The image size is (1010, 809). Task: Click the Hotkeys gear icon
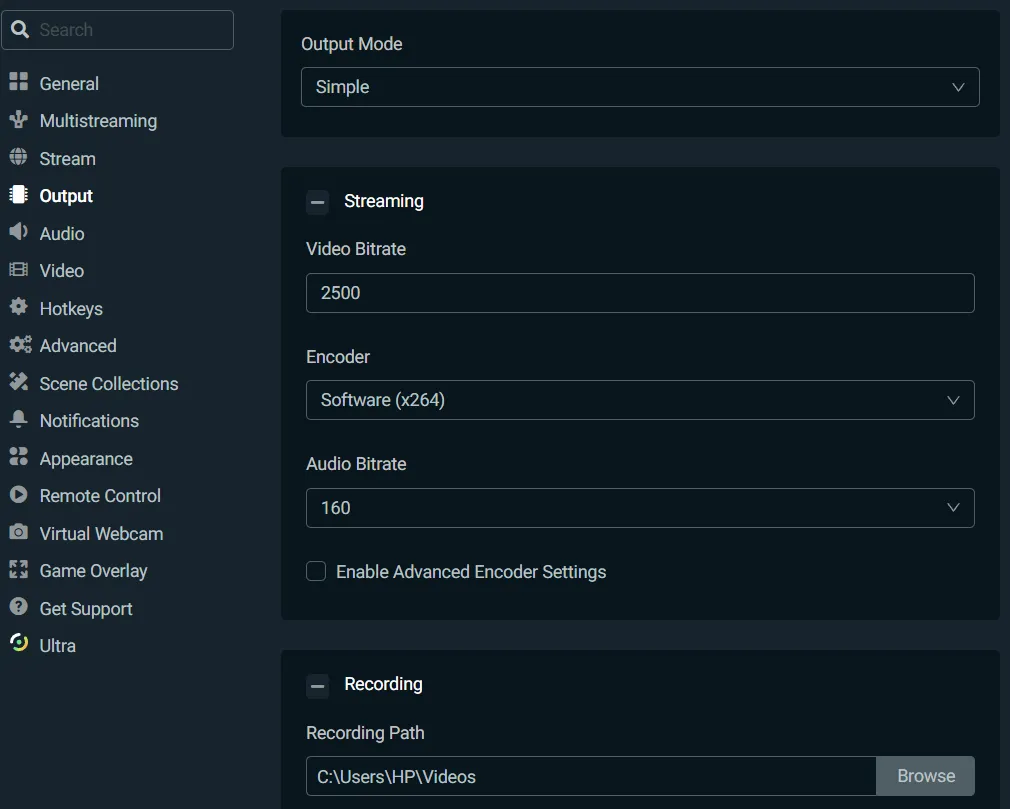18,307
